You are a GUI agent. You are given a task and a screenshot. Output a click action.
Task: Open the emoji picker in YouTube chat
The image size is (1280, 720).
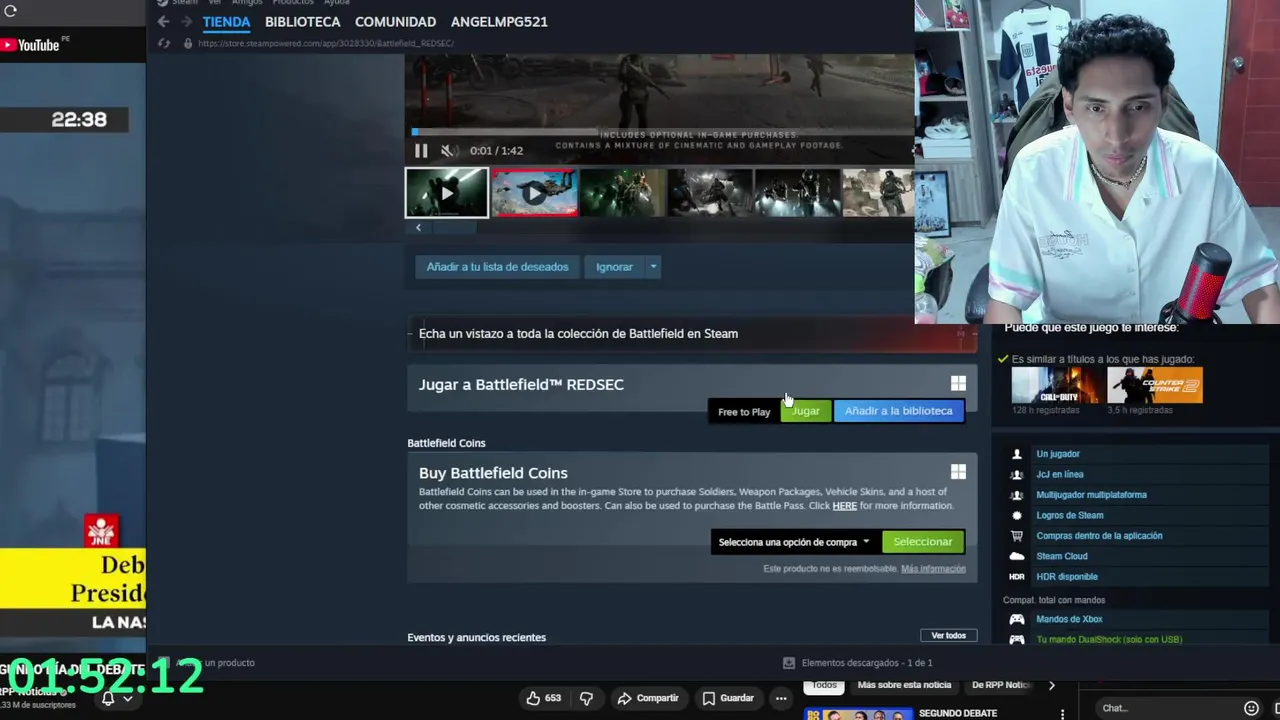point(1251,708)
